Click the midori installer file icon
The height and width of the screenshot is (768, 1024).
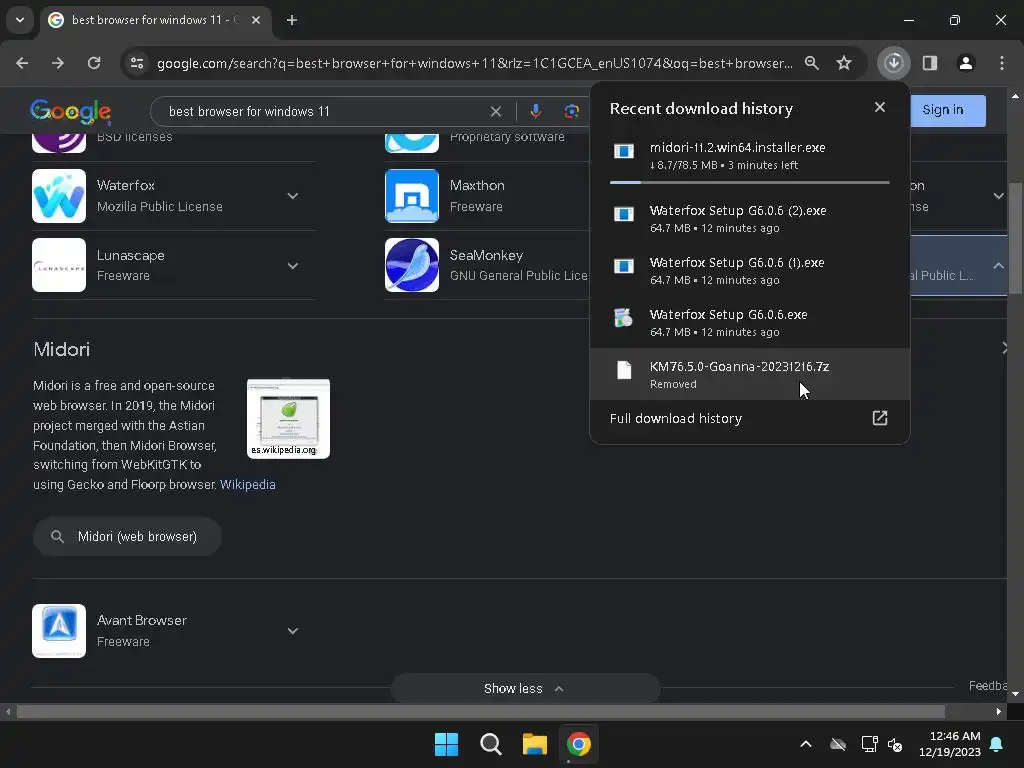click(x=624, y=152)
